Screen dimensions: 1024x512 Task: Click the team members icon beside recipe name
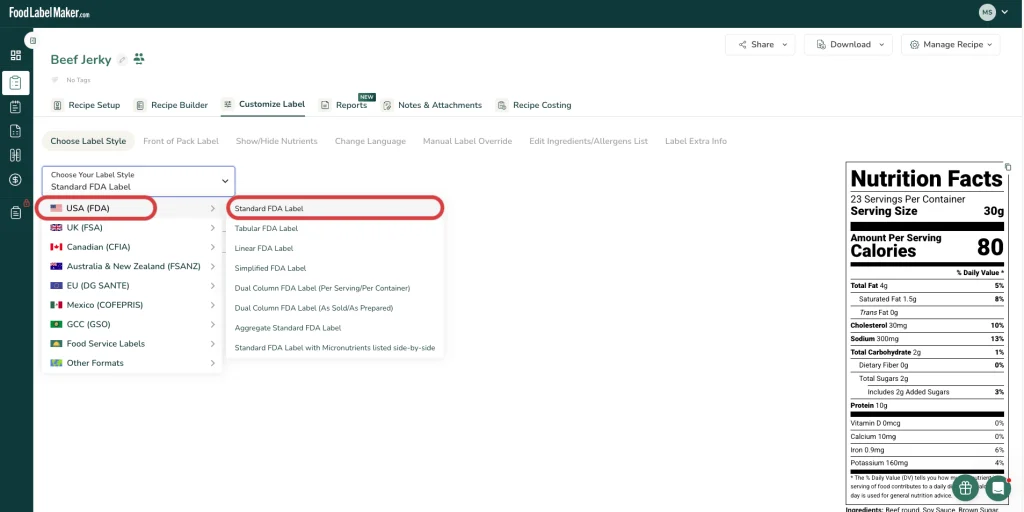(x=138, y=59)
